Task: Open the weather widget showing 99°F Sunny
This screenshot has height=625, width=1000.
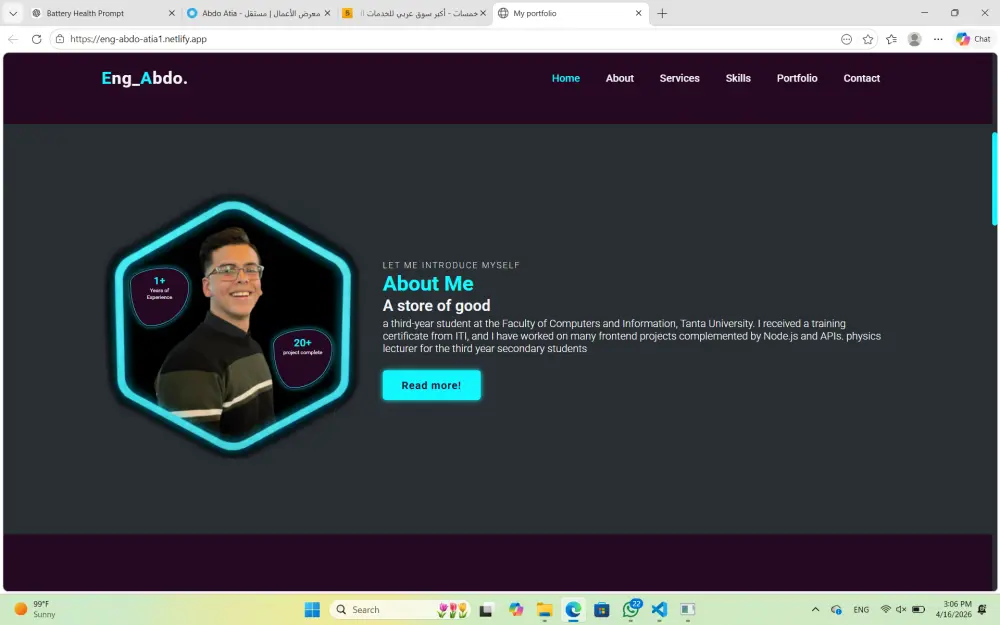Action: click(35, 610)
